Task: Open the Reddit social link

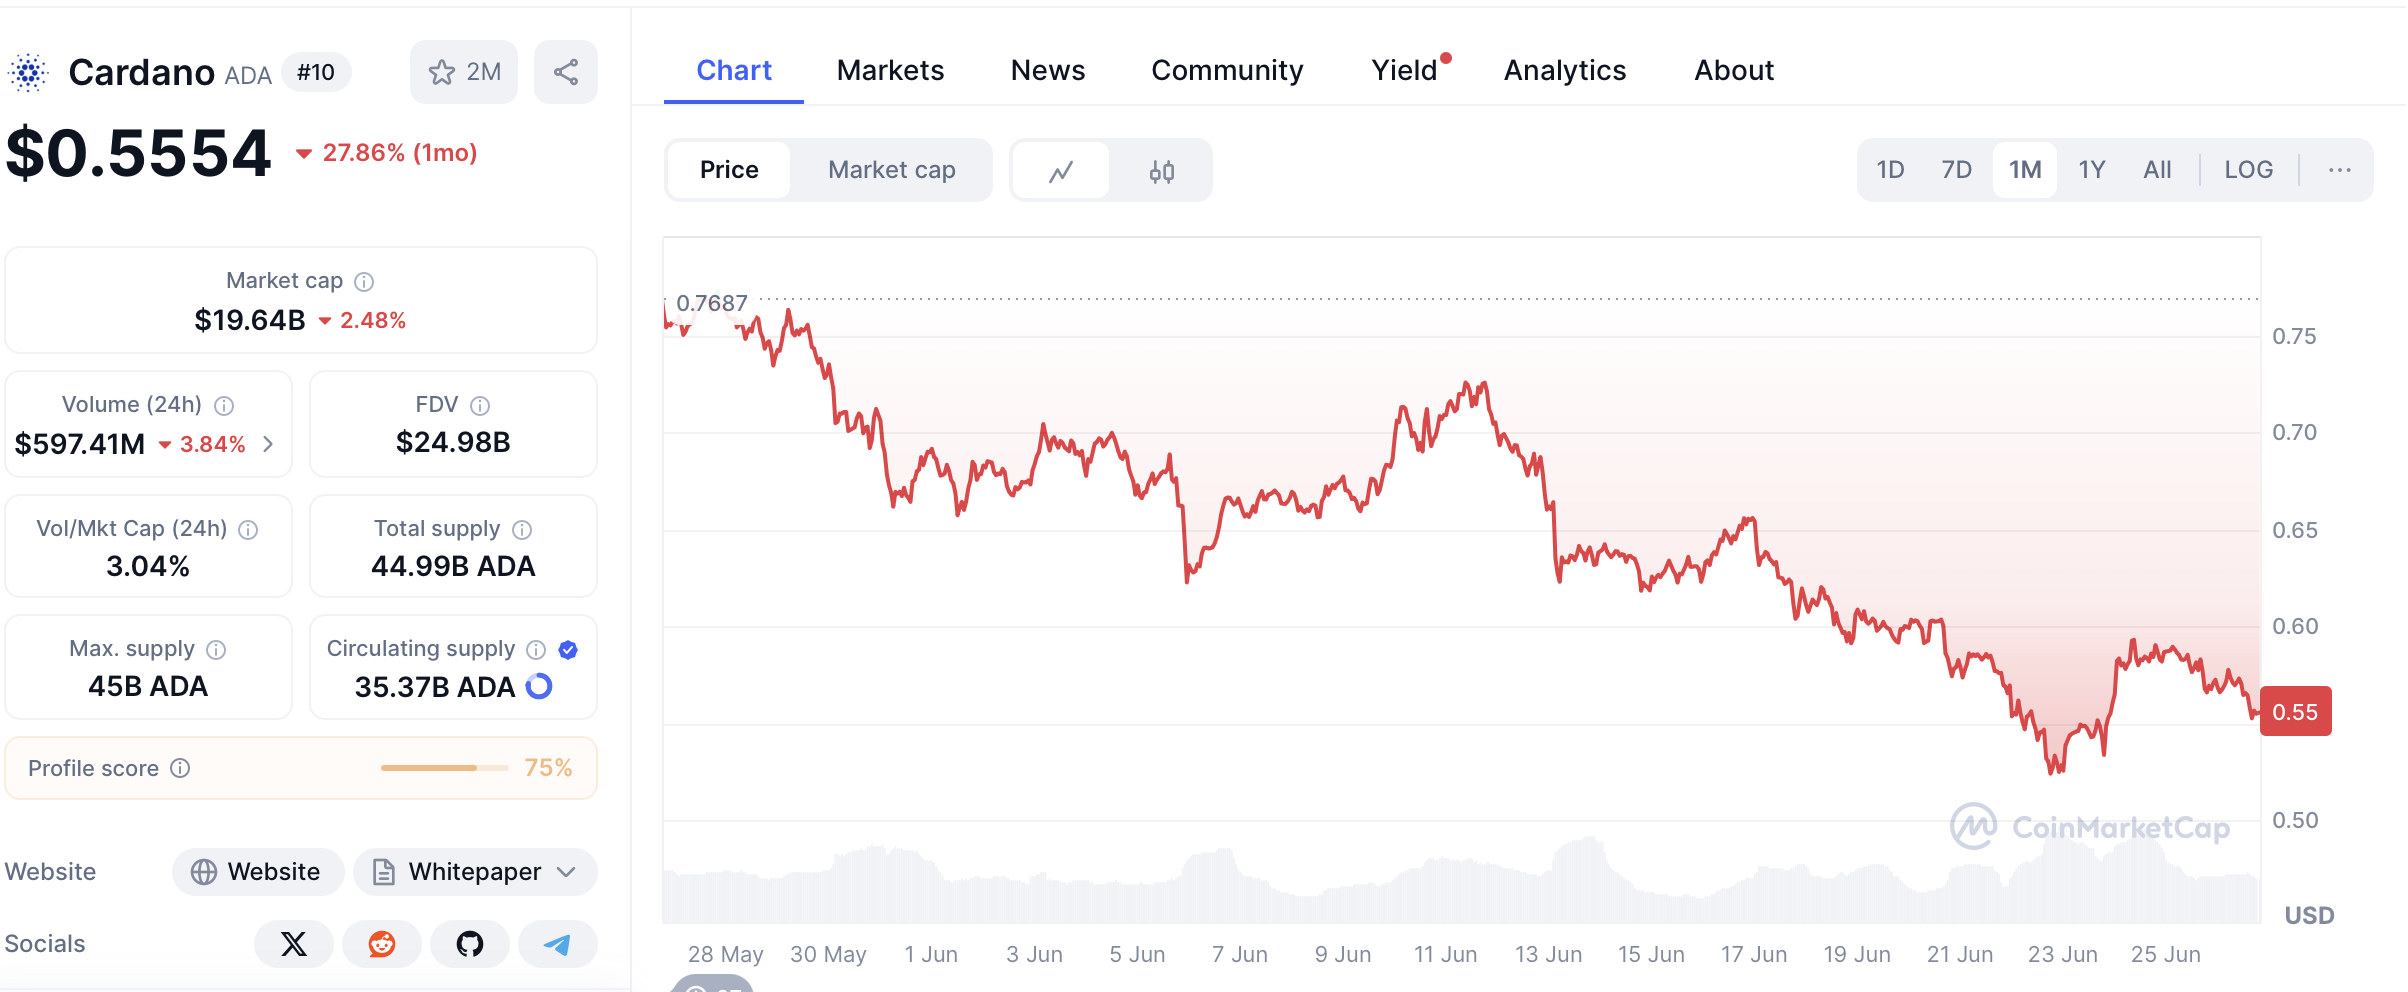Action: (x=382, y=944)
